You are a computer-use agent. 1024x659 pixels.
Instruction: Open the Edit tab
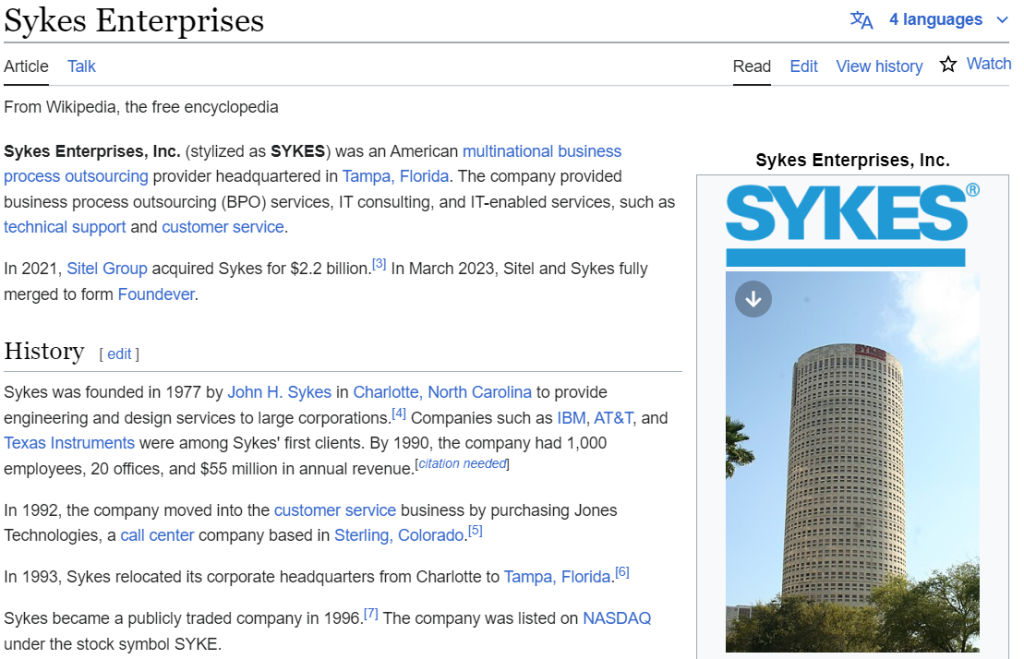(803, 67)
